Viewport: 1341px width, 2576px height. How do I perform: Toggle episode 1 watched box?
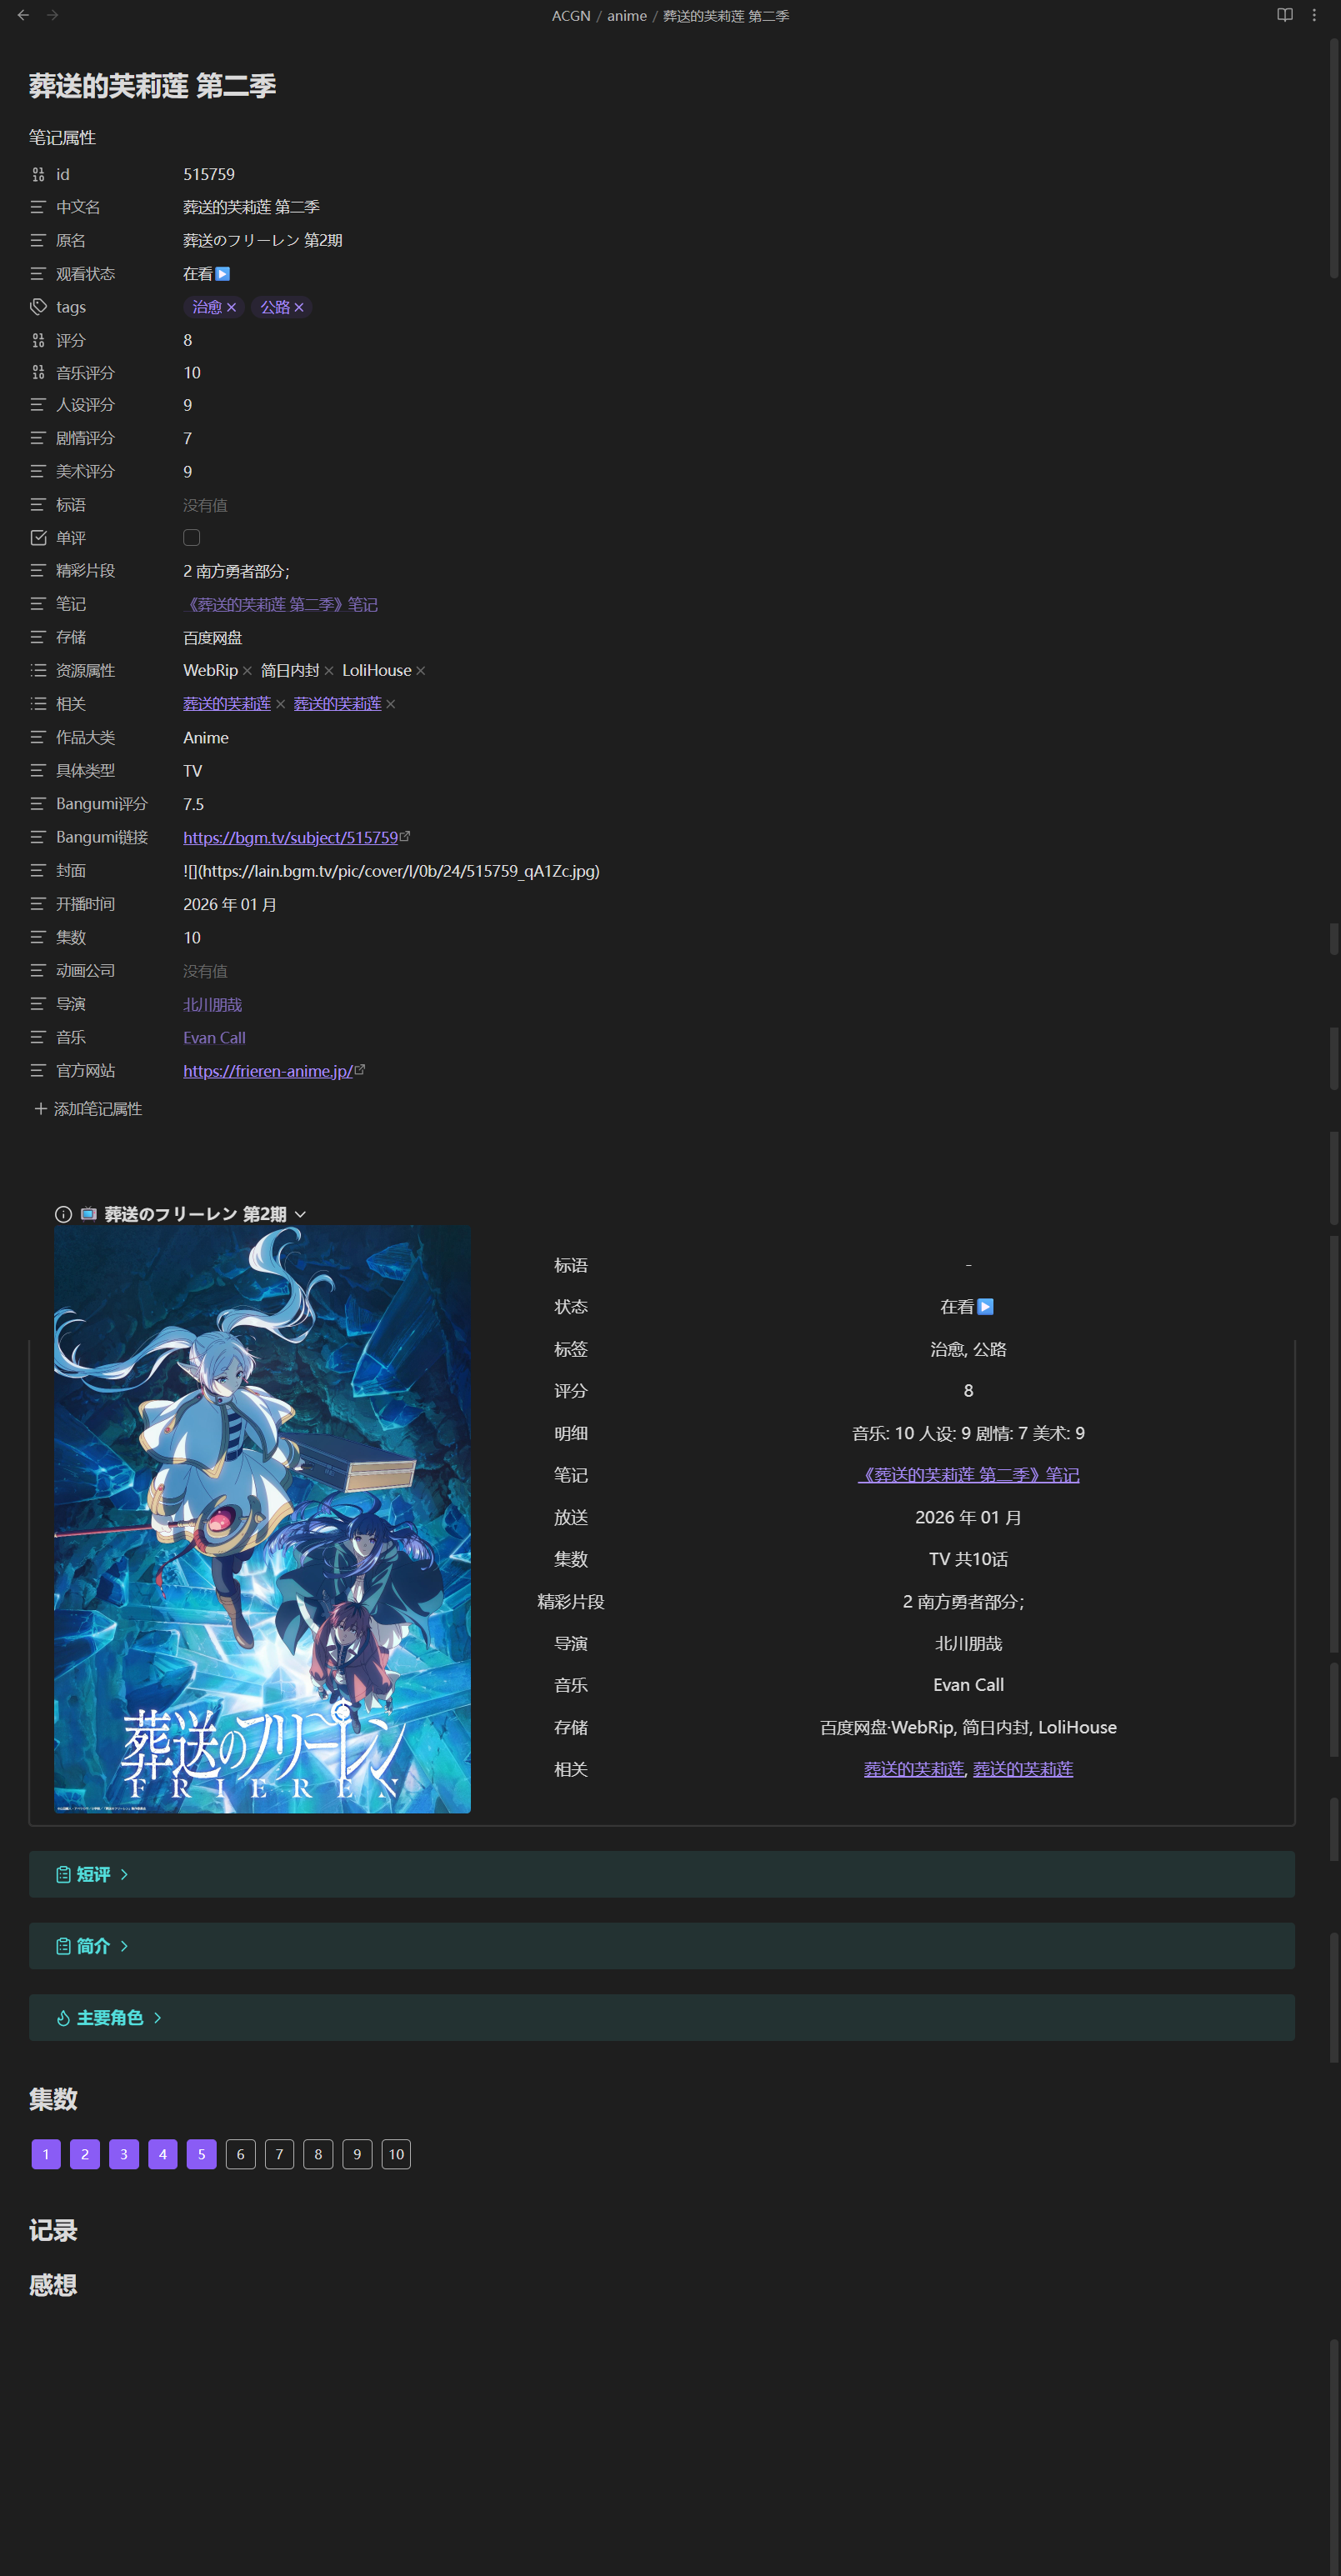[46, 2154]
